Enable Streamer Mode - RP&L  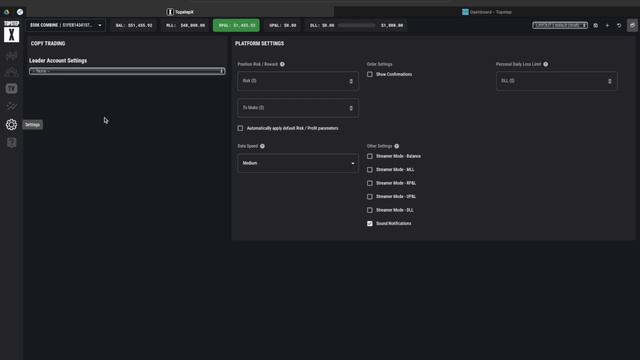(370, 183)
